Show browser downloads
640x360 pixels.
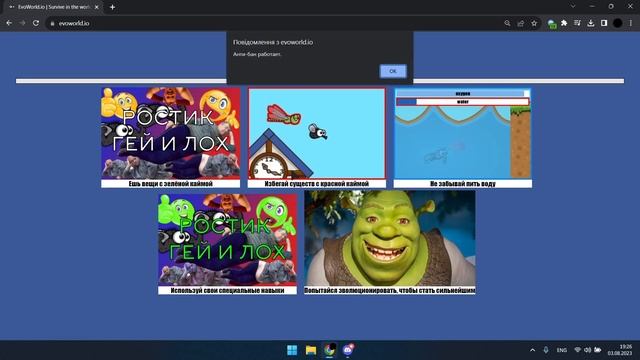(x=591, y=23)
